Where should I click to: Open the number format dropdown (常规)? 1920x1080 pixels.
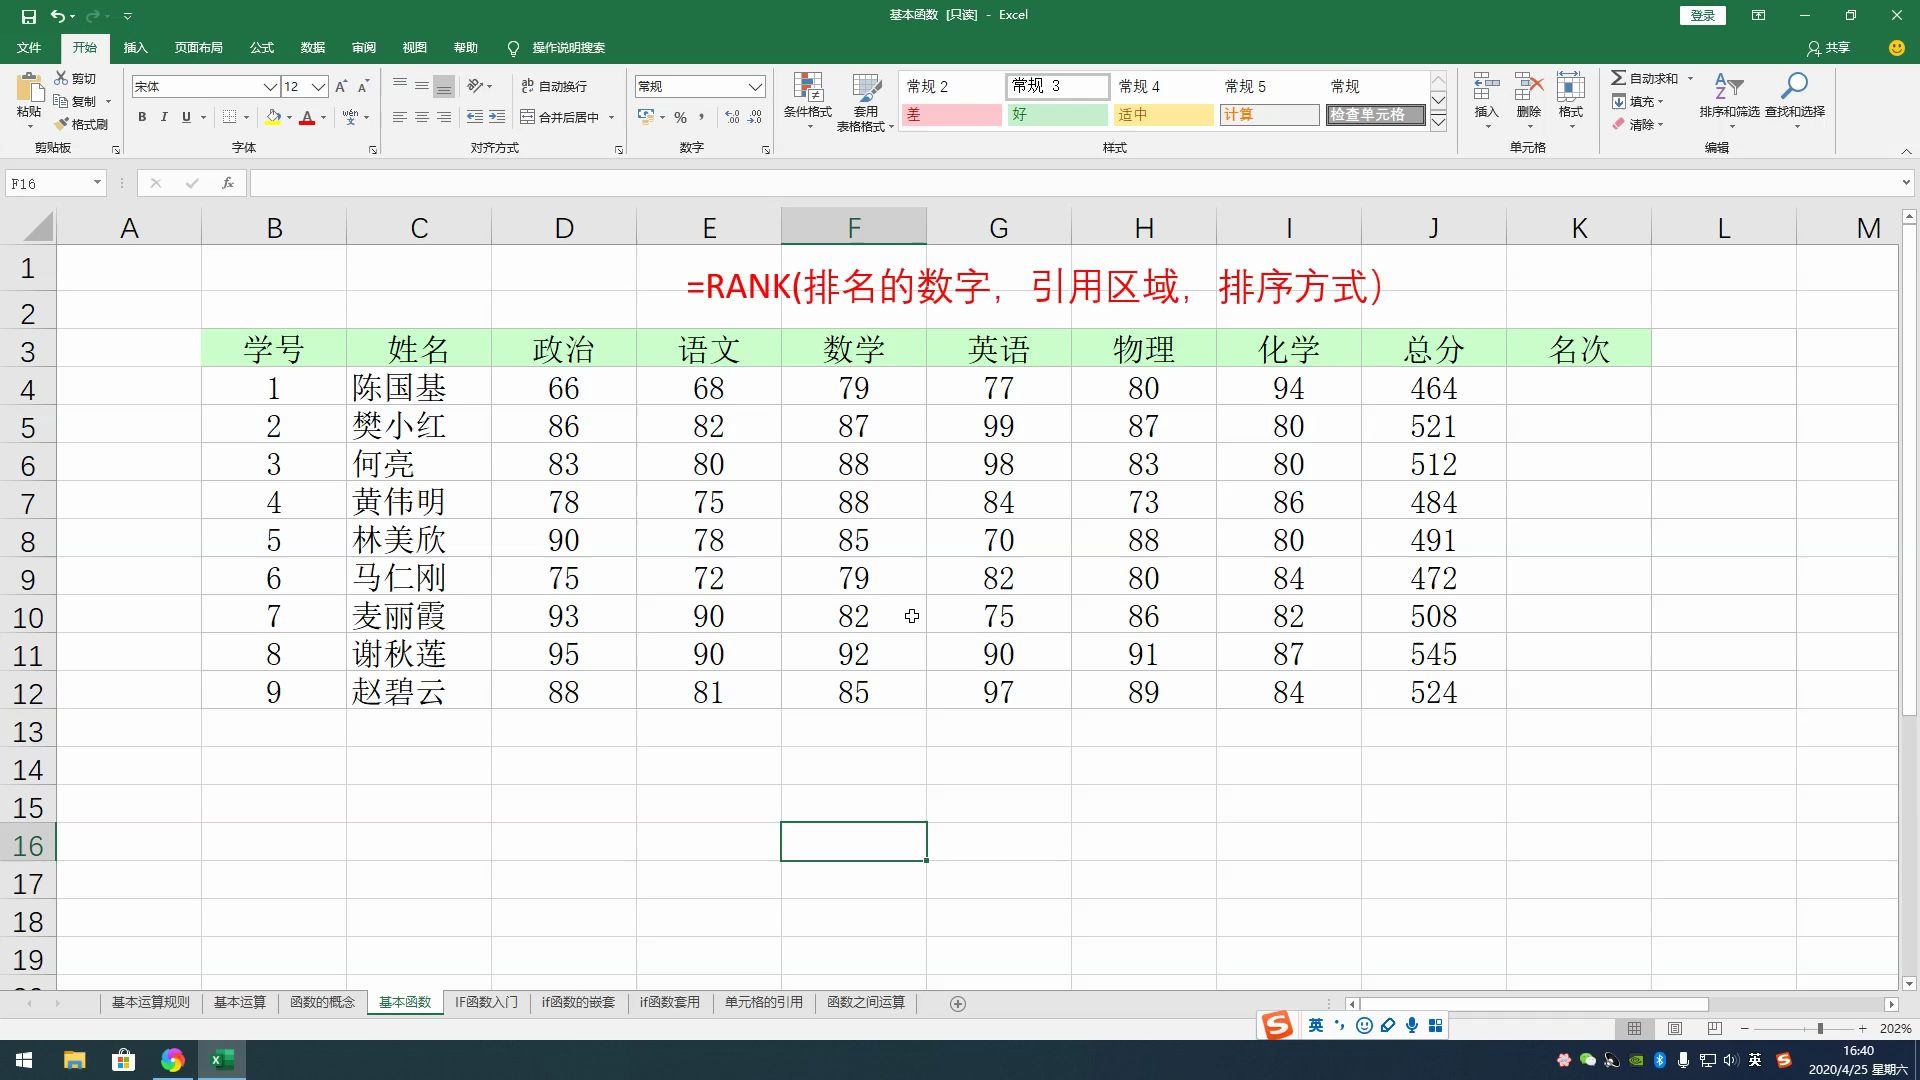coord(755,87)
